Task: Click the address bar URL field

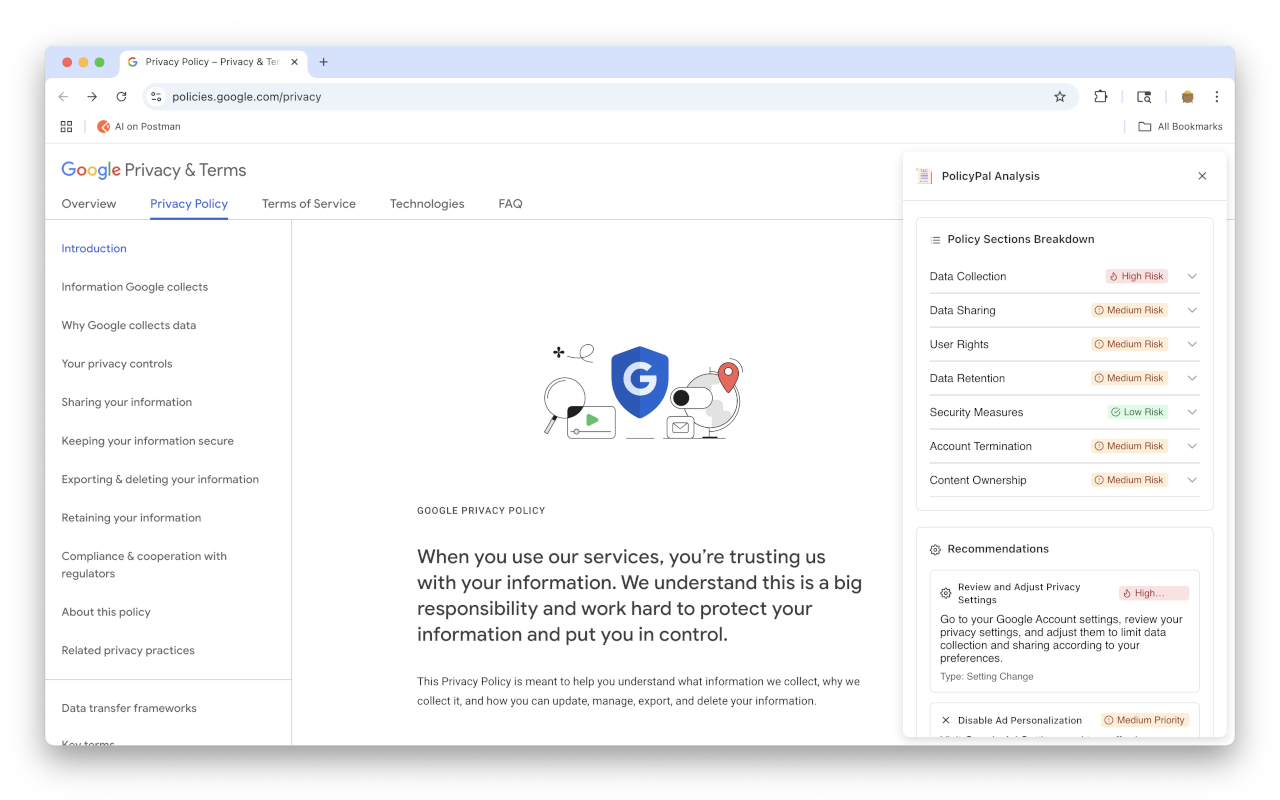Action: 610,97
